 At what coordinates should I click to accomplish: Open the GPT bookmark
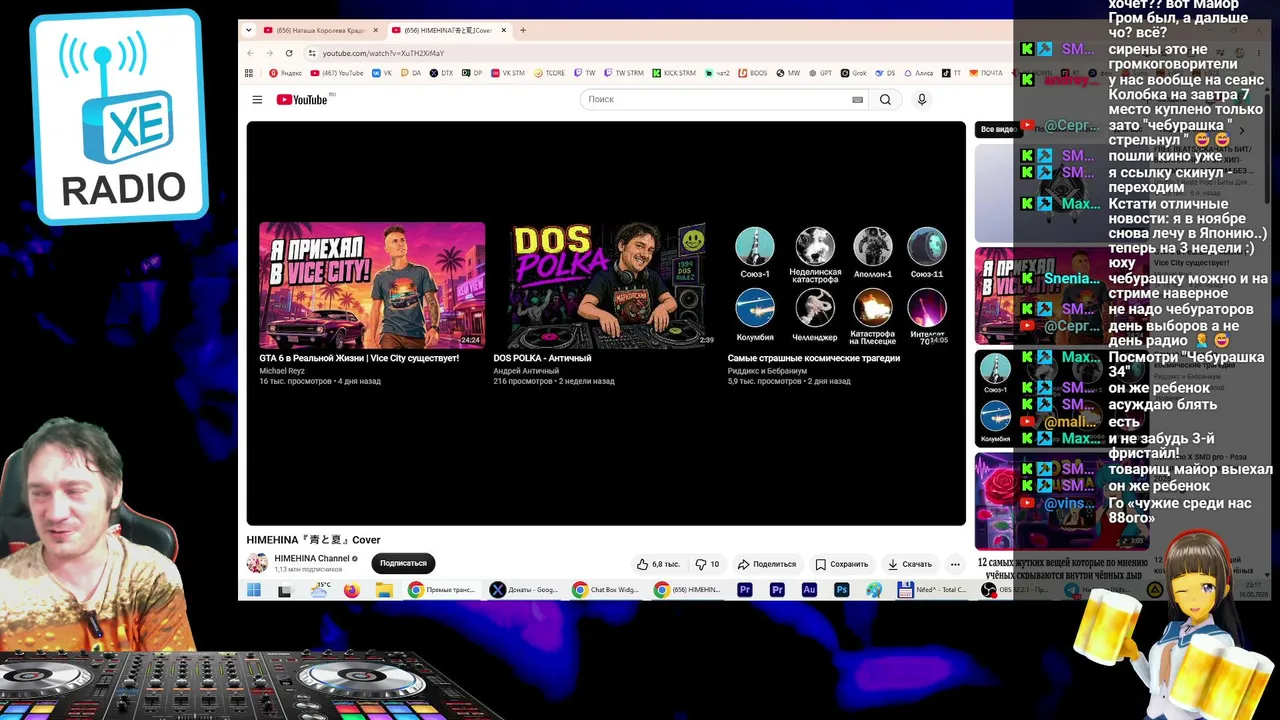tap(820, 73)
